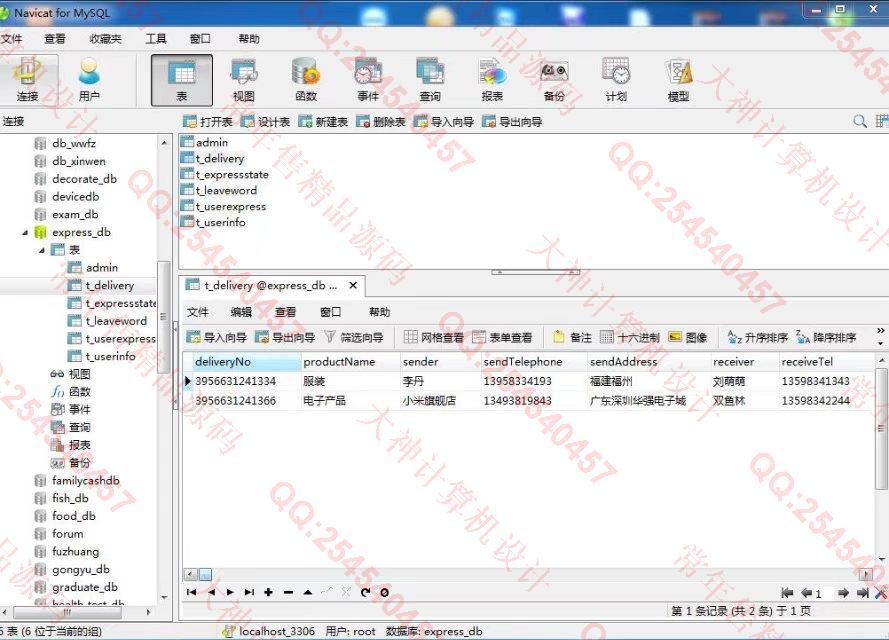Switch to 网格查看 (Grid View)

pyautogui.click(x=434, y=337)
